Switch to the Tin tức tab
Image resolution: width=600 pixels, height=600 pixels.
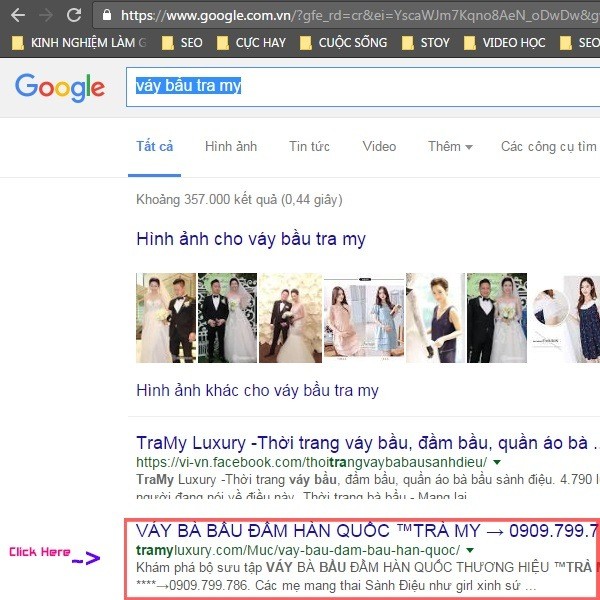(x=309, y=147)
